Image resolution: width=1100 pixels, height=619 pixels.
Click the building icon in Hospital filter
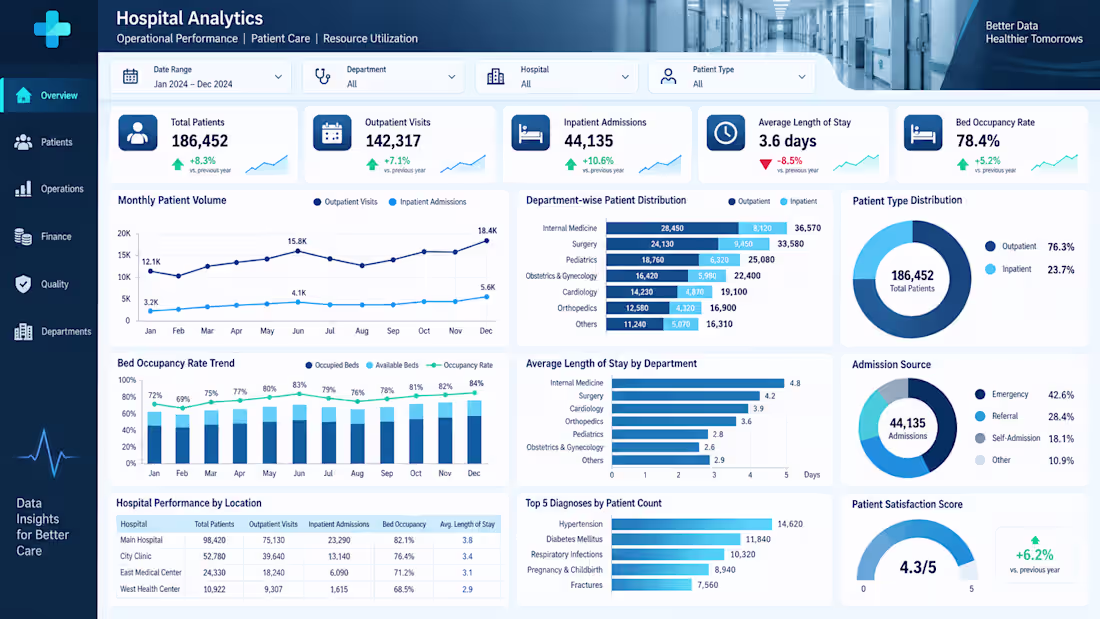[x=495, y=76]
